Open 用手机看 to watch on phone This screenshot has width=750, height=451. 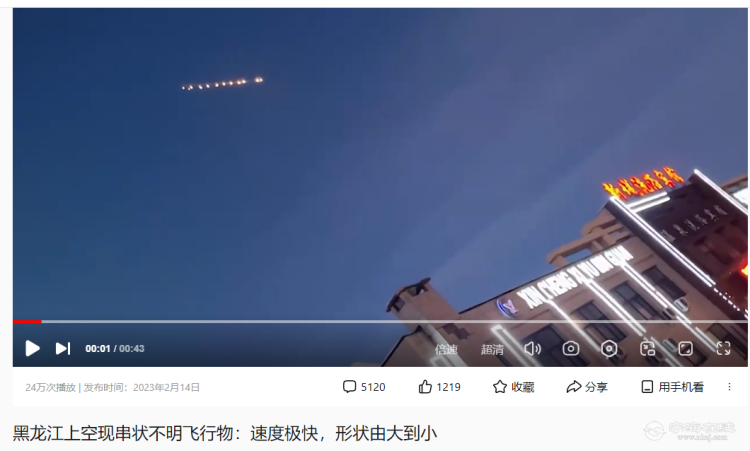tap(672, 386)
